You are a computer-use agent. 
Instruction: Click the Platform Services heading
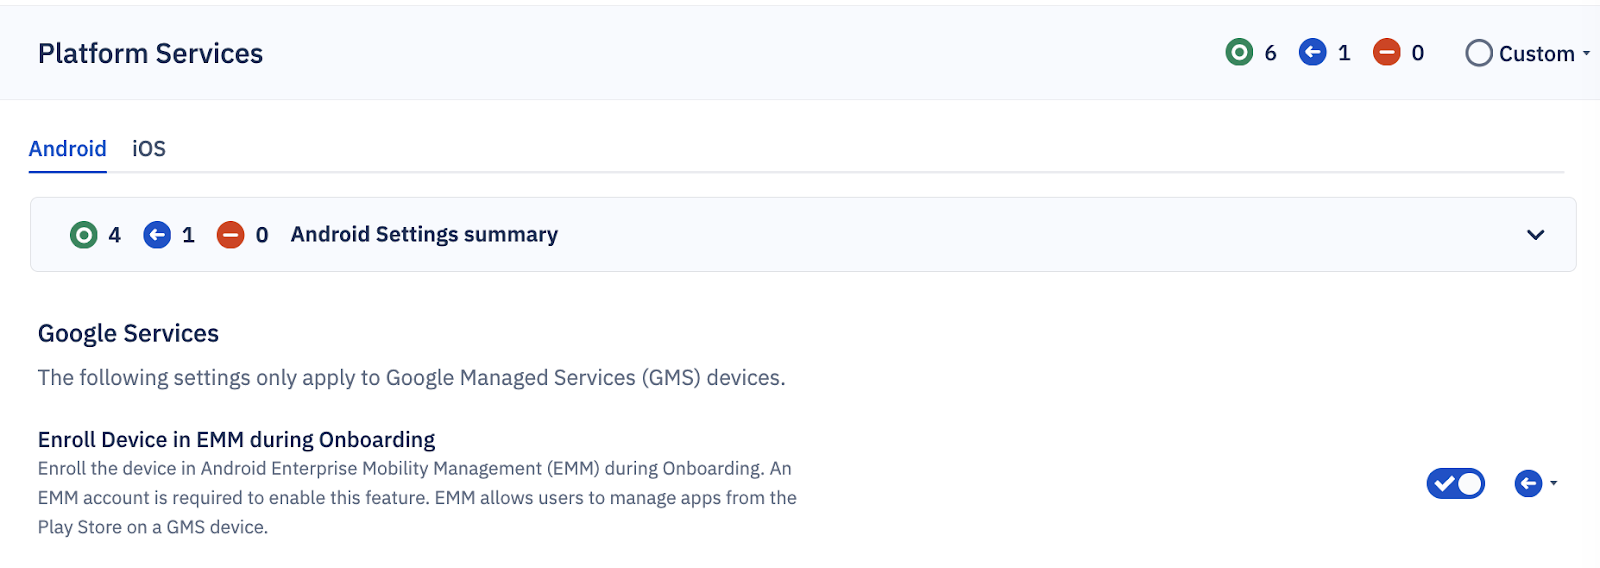pos(150,54)
